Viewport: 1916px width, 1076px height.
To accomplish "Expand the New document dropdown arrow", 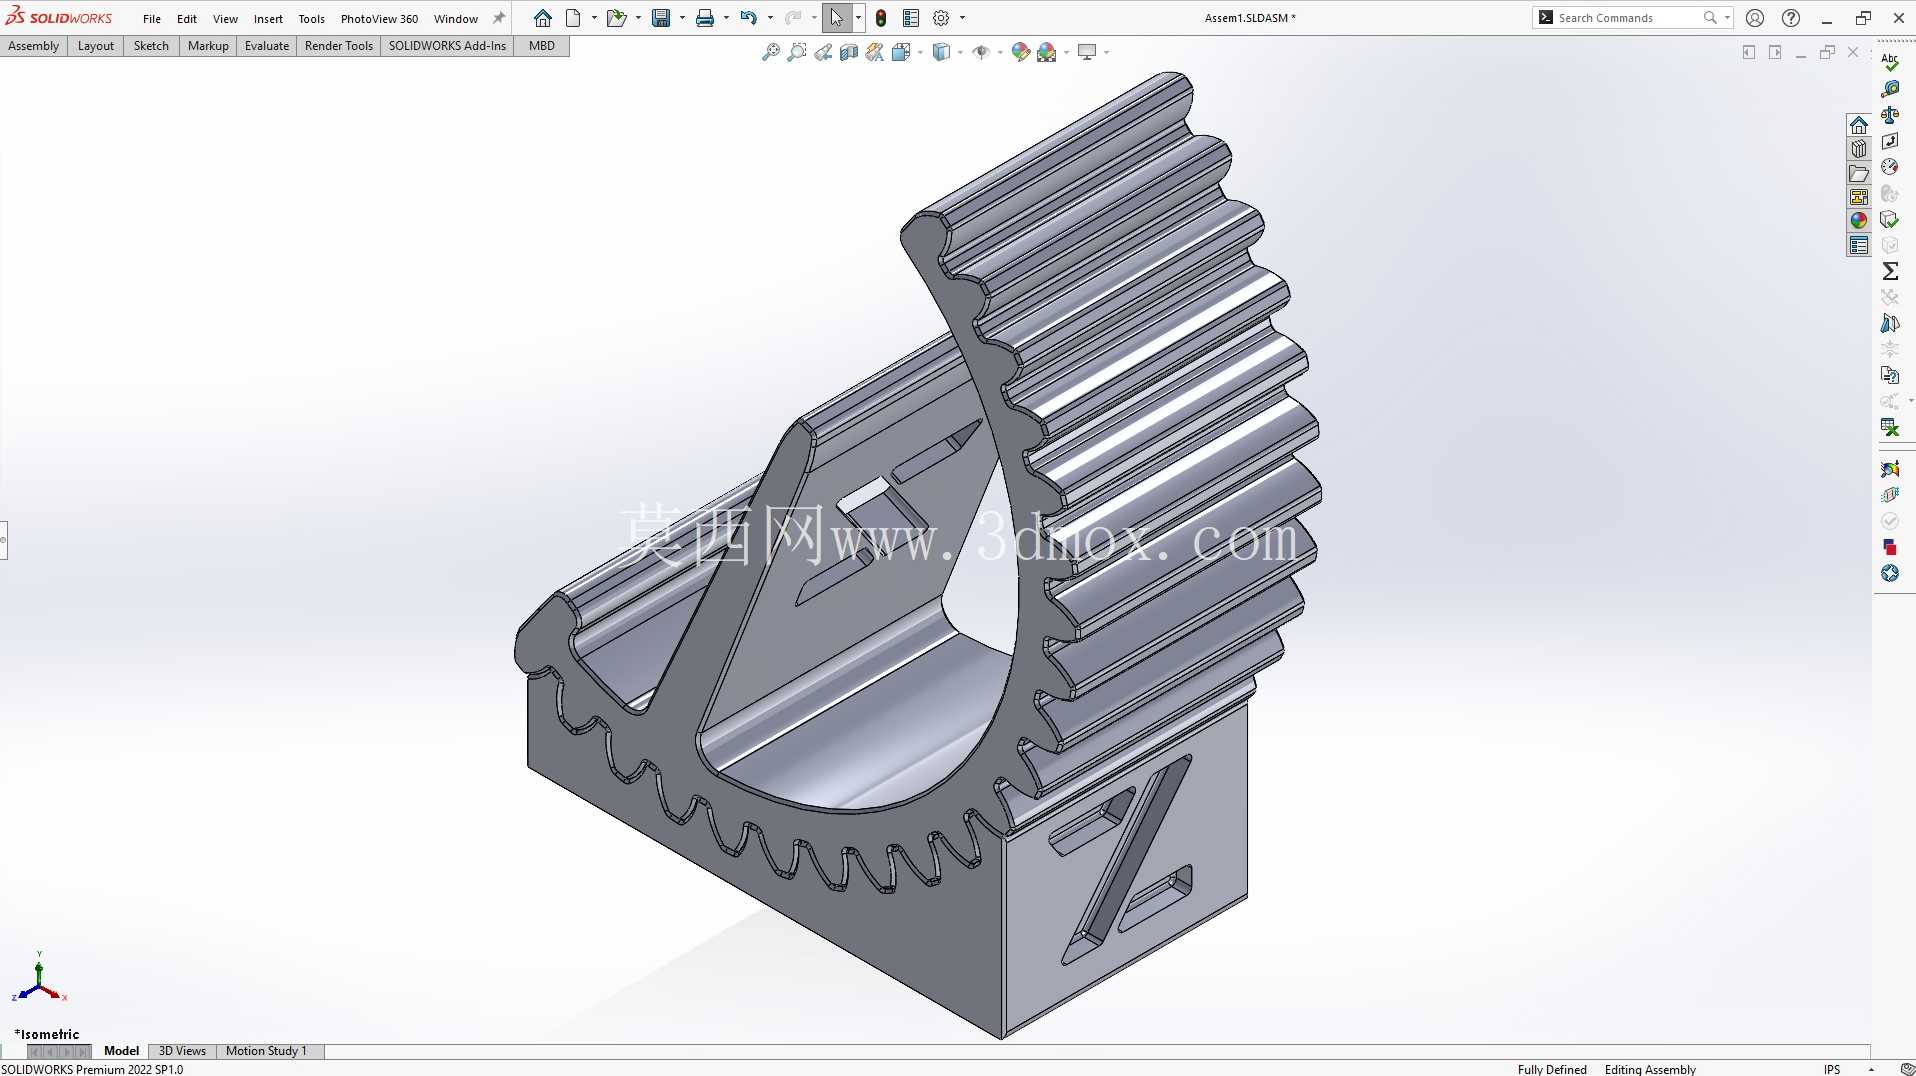I will [594, 18].
